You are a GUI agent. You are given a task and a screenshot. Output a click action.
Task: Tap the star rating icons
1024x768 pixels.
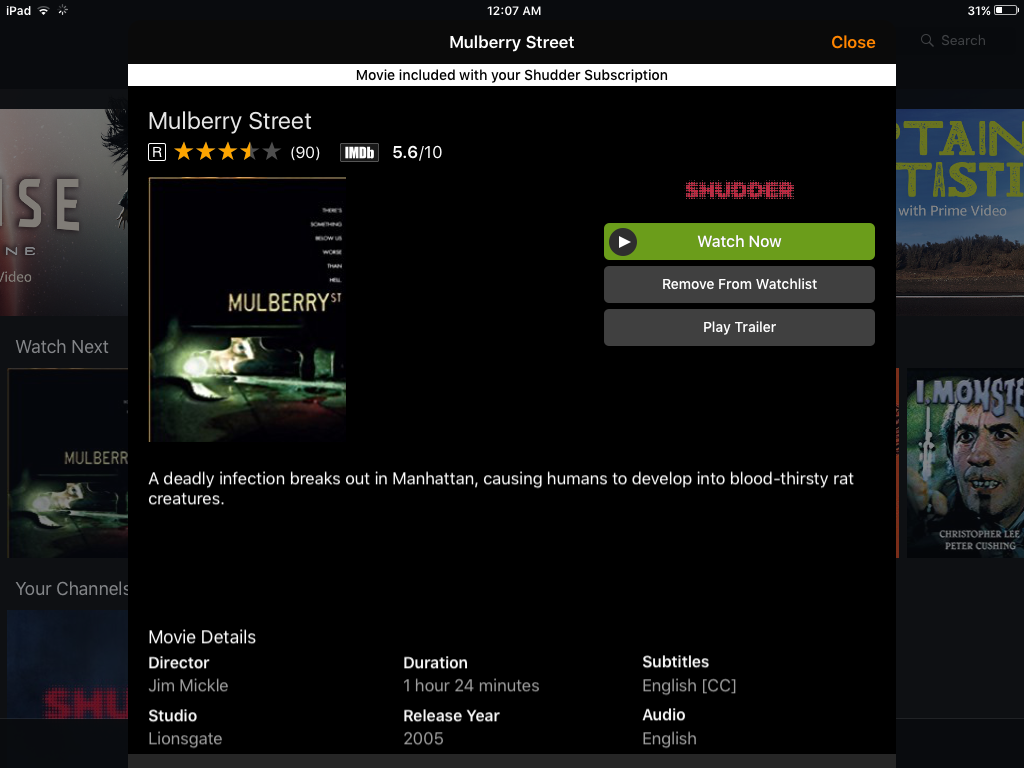(227, 152)
